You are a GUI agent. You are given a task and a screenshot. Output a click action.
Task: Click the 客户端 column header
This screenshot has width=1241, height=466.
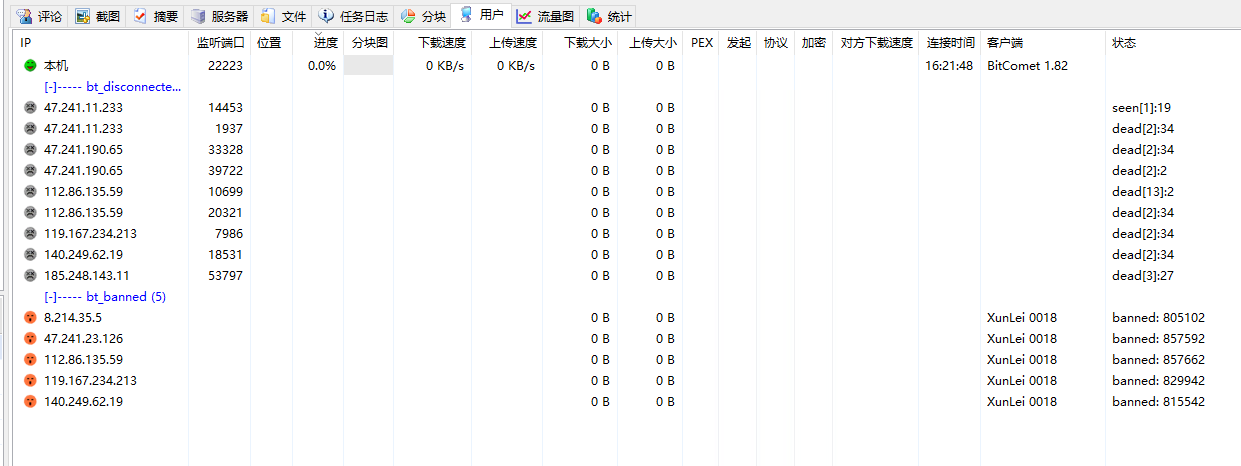tap(1004, 43)
